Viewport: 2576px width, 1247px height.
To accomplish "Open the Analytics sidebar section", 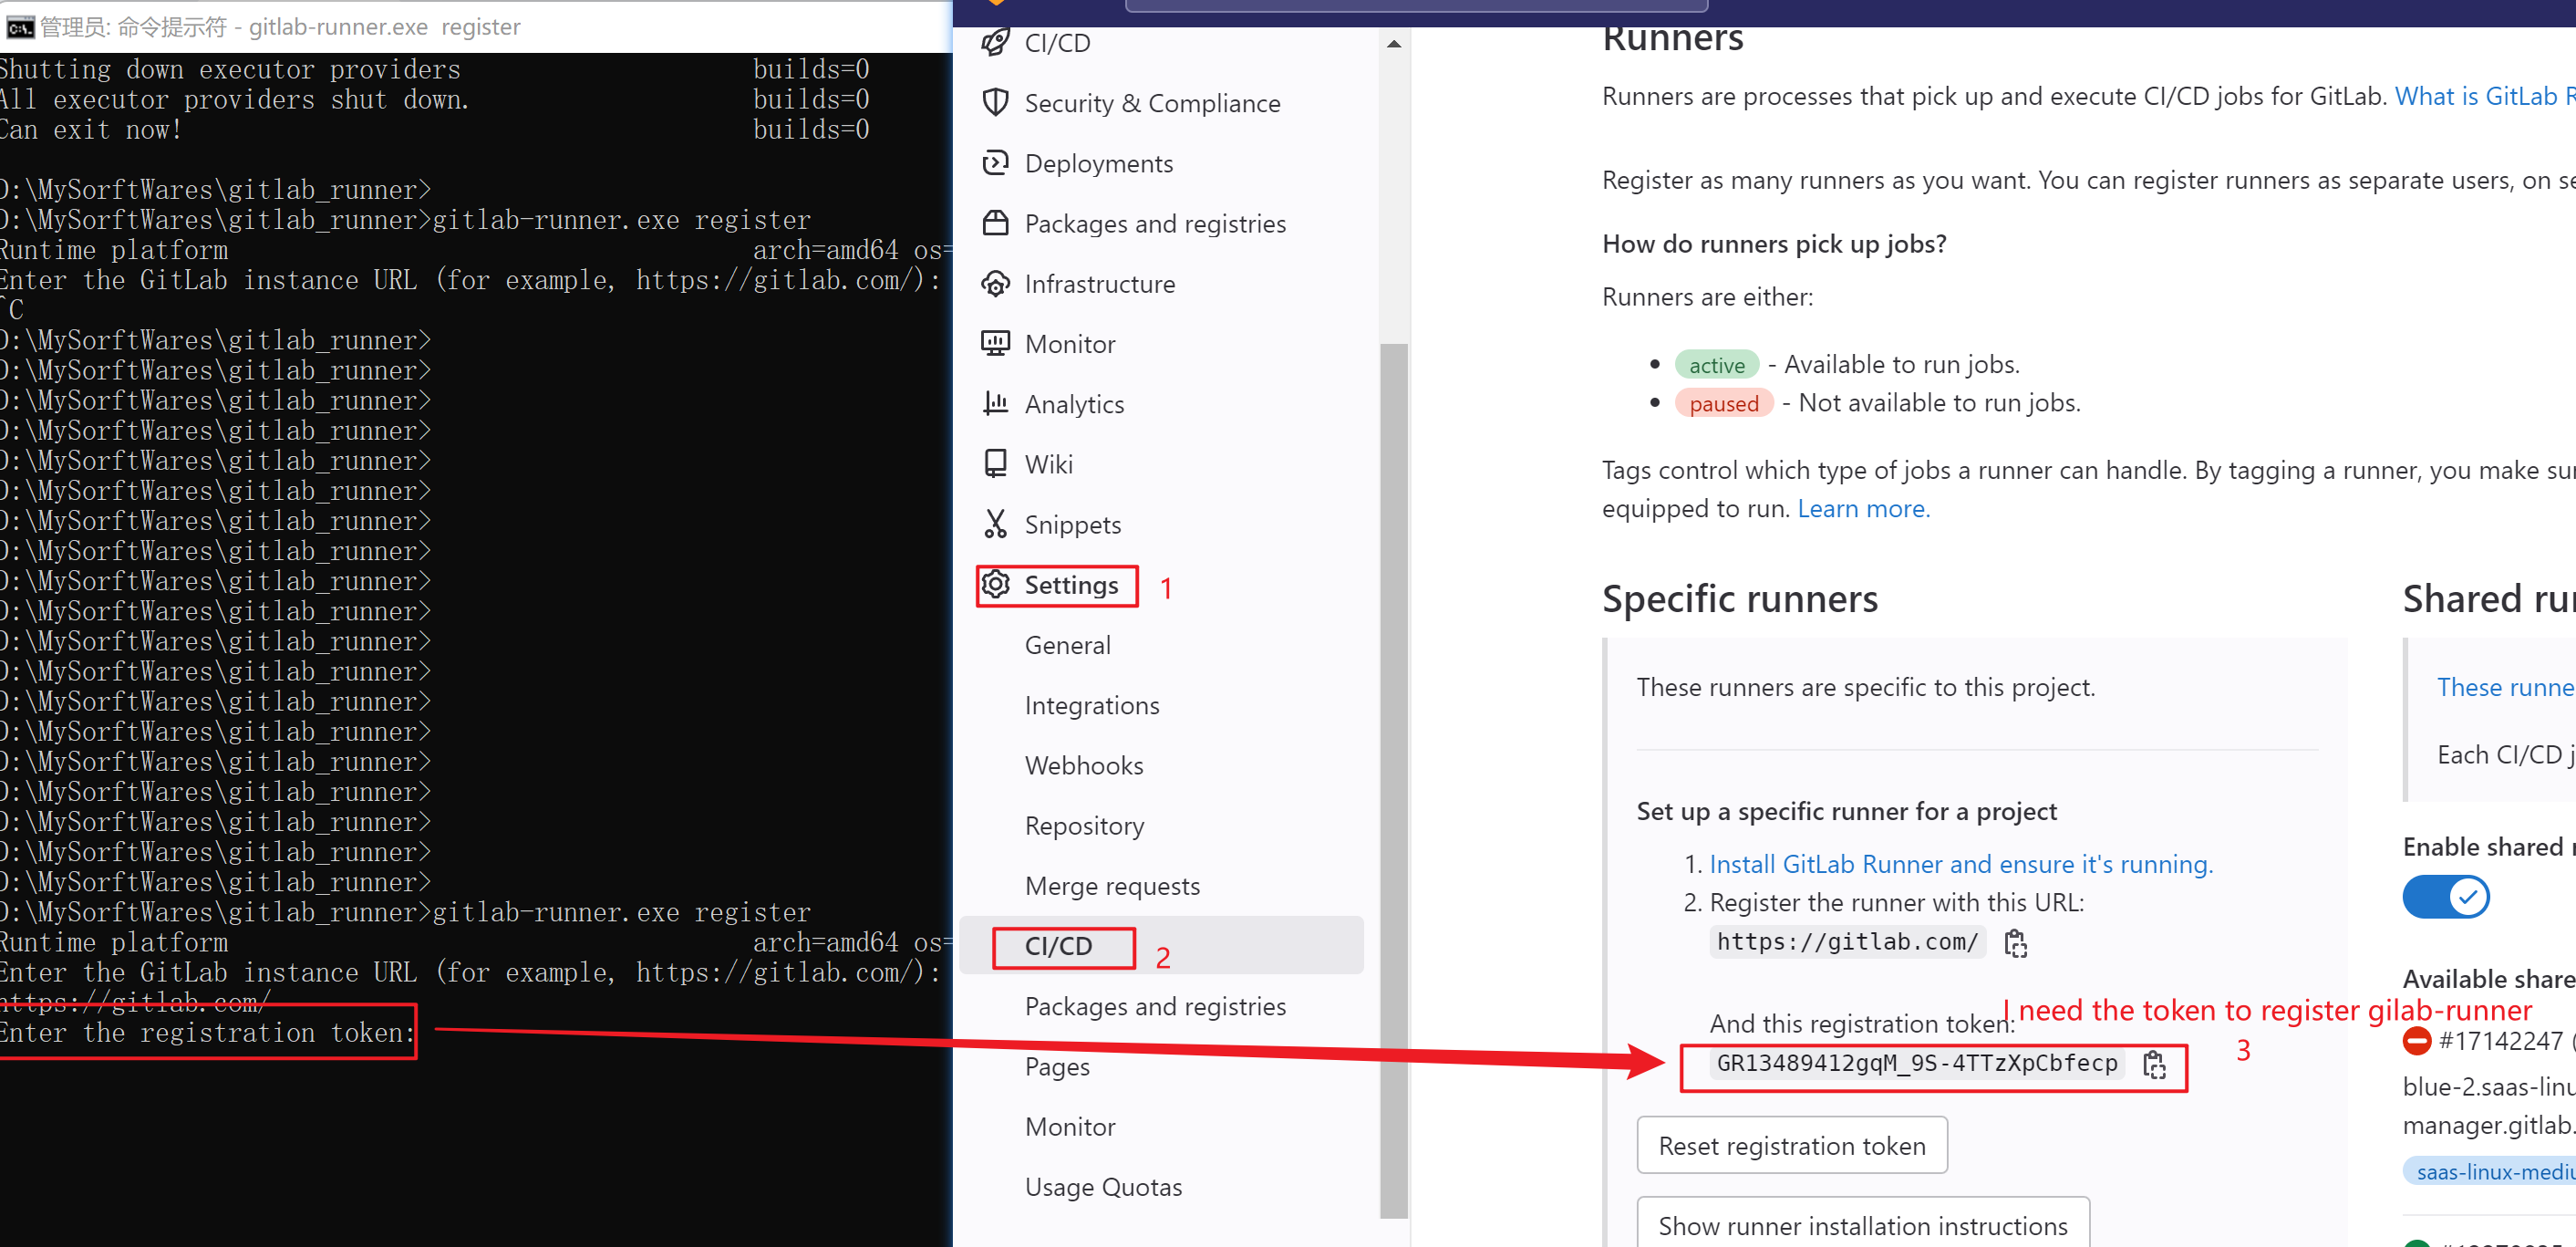I will coord(1074,404).
